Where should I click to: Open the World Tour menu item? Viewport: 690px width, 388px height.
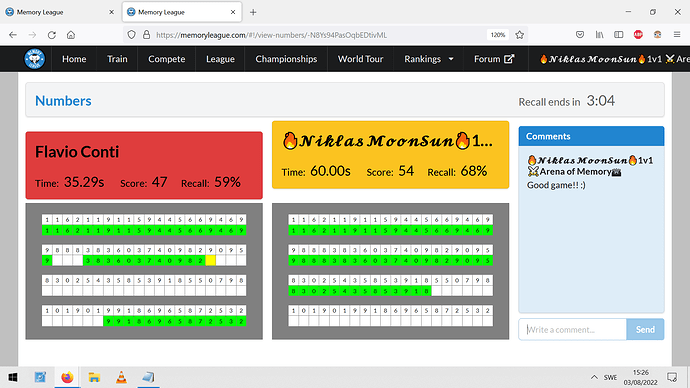coord(360,59)
